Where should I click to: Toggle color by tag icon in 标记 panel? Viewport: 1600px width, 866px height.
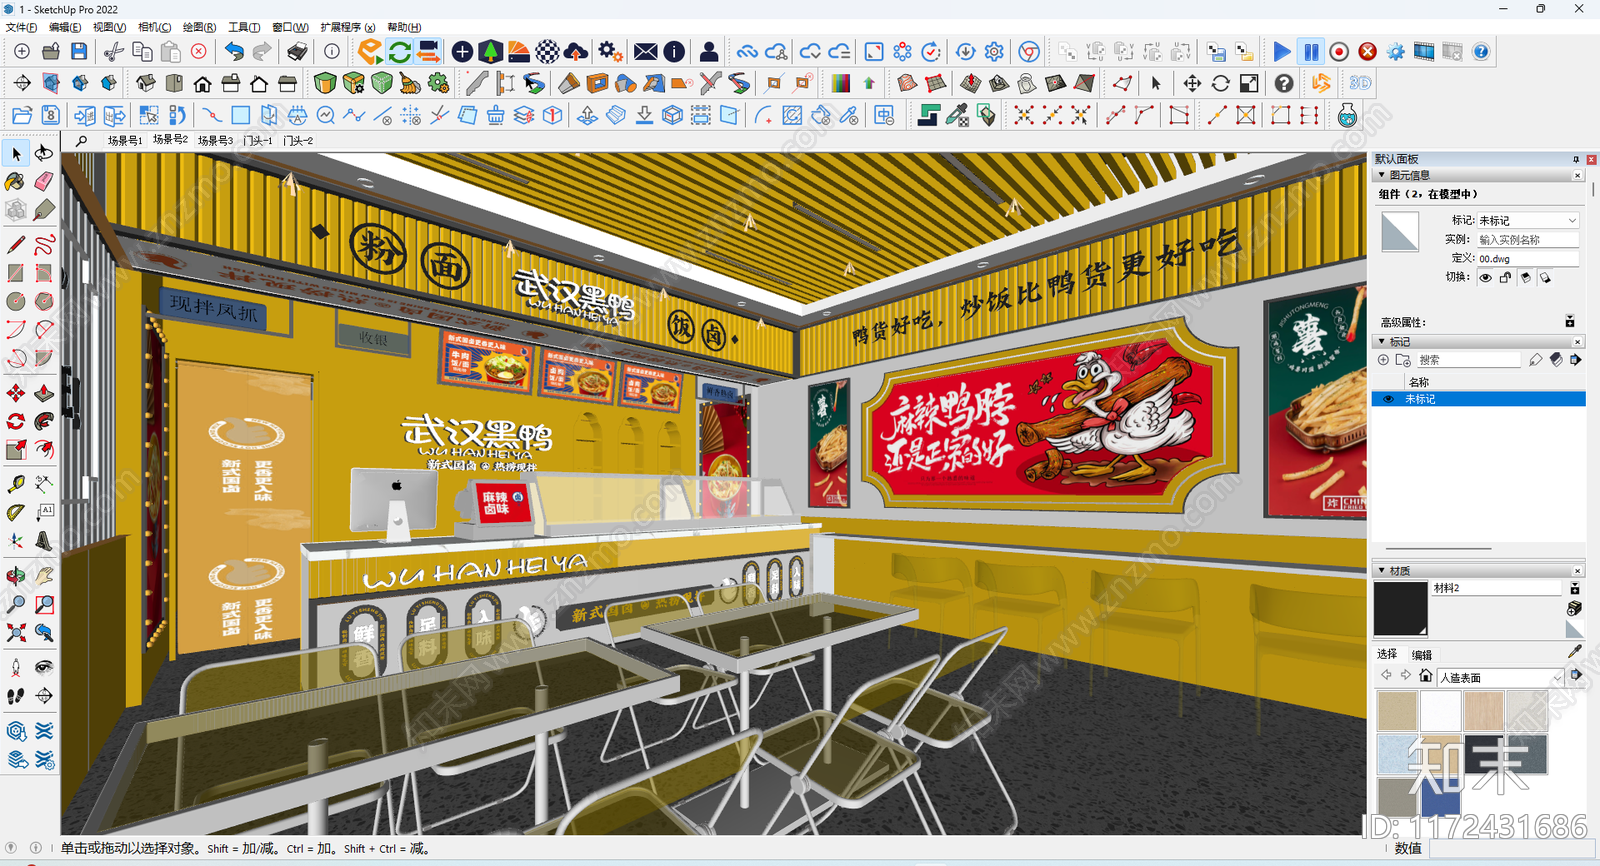click(1556, 360)
